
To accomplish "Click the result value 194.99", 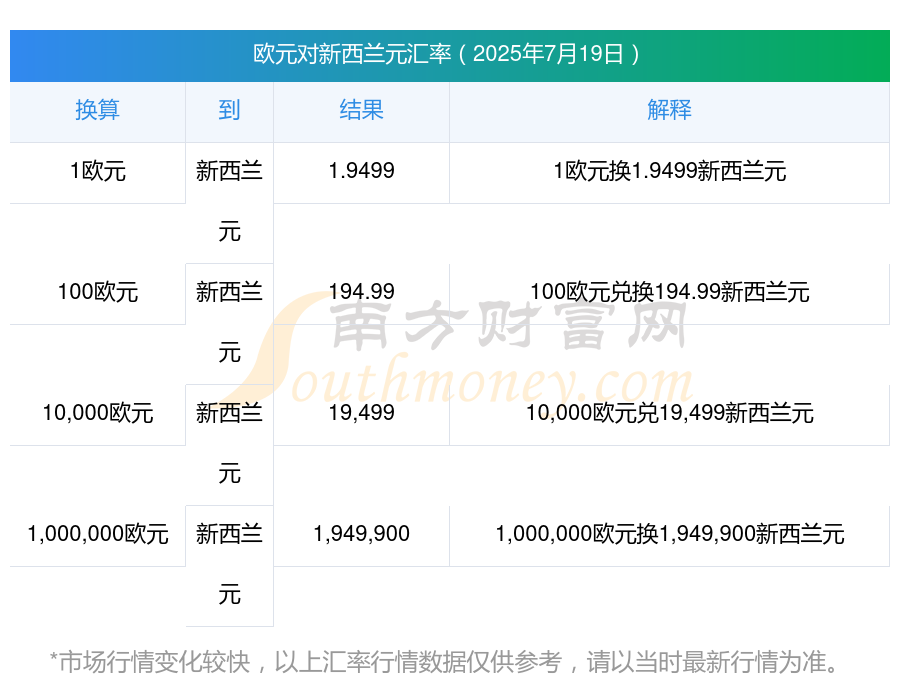I will (361, 292).
